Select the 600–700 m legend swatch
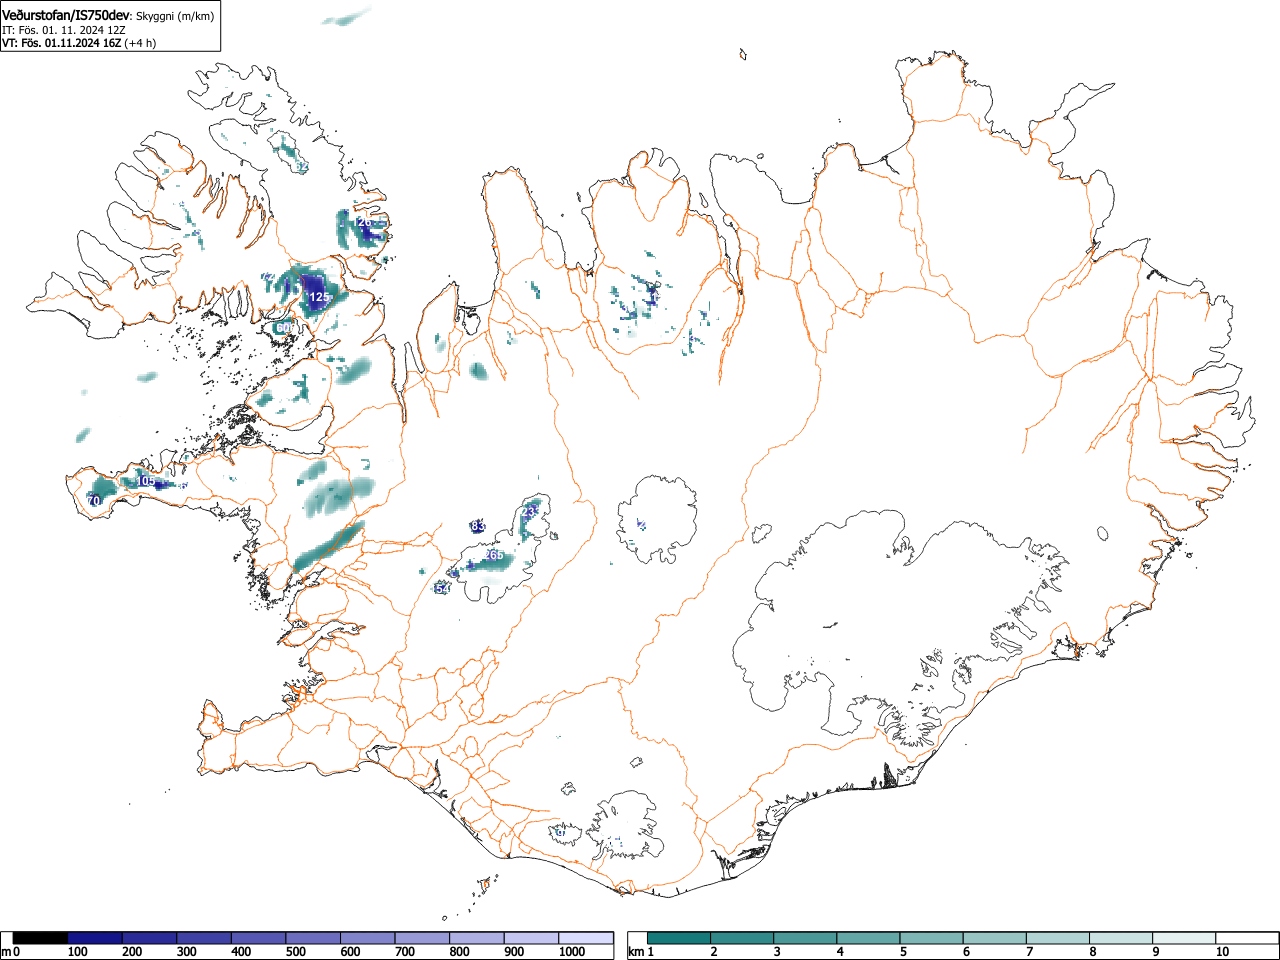The width and height of the screenshot is (1280, 960). coord(368,938)
